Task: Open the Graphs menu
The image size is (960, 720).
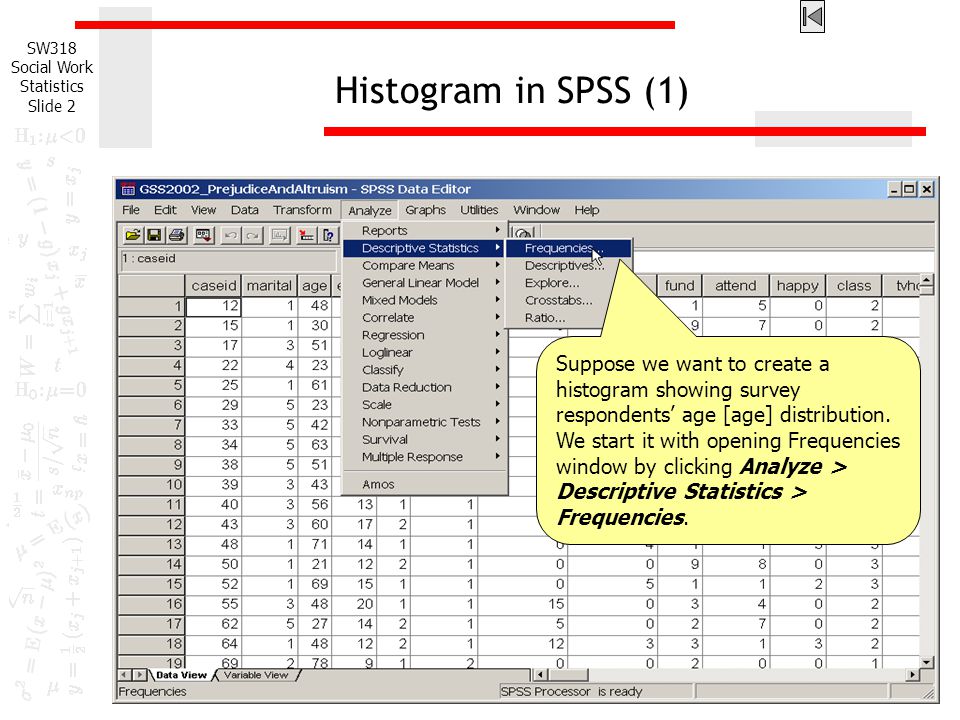Action: point(426,210)
